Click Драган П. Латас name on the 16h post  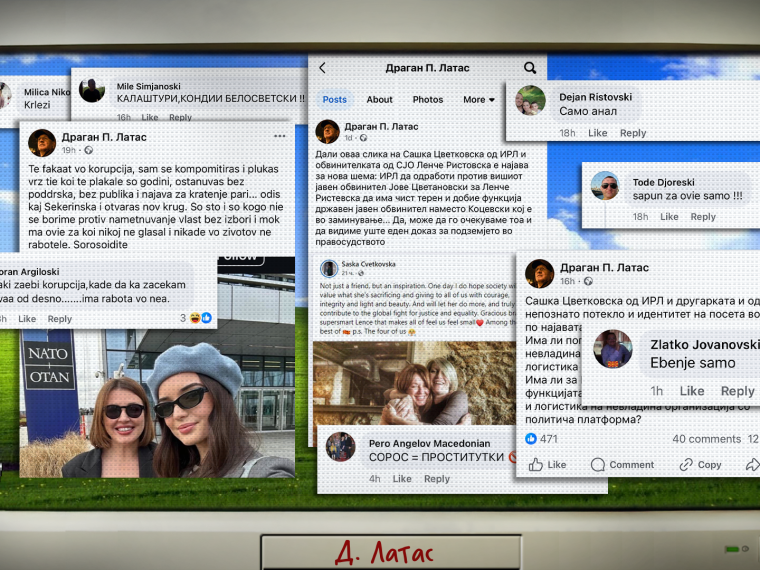[604, 268]
